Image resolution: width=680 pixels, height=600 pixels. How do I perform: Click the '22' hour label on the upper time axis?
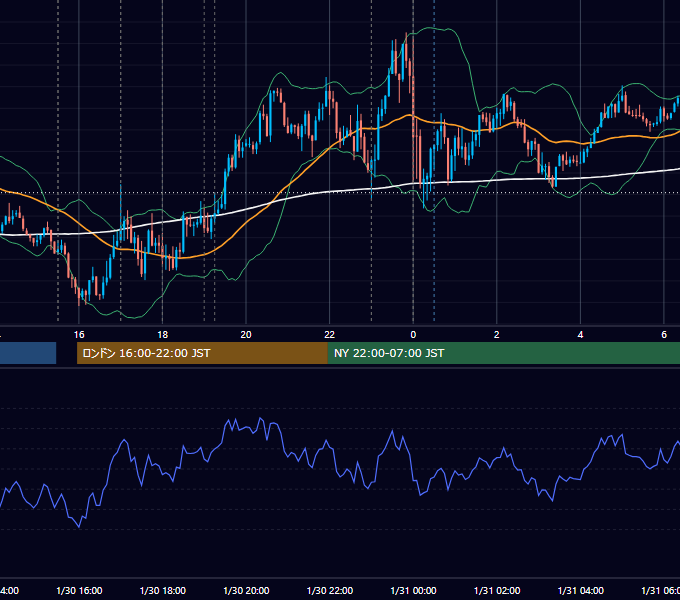click(x=330, y=335)
